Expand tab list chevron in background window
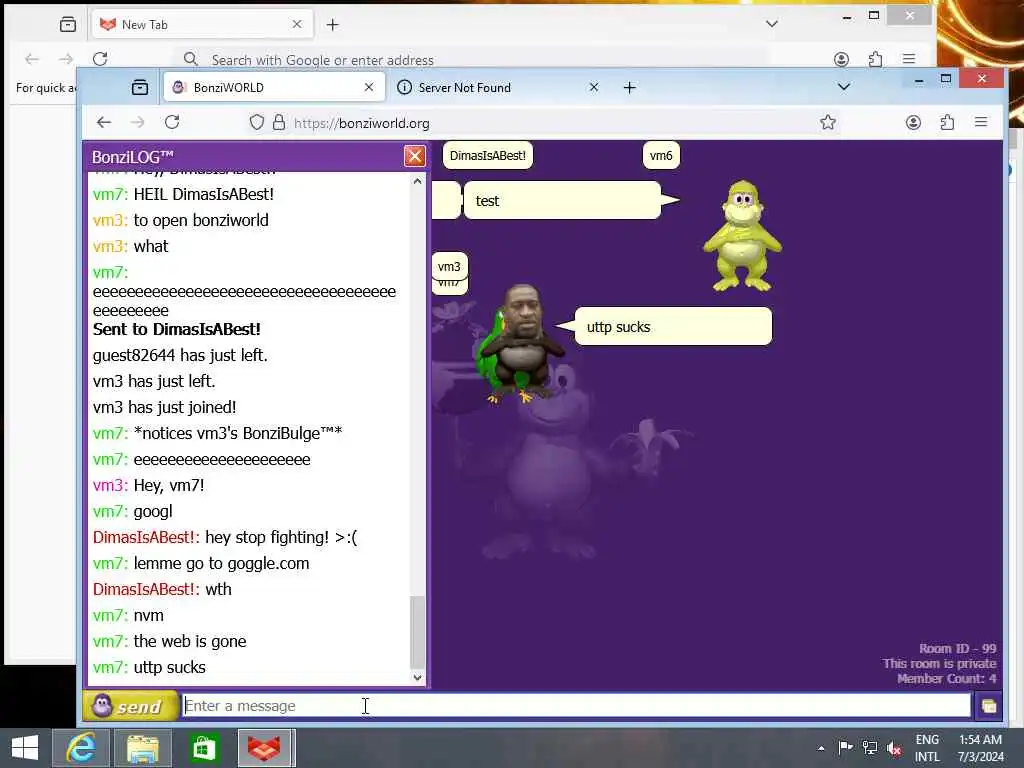The width and height of the screenshot is (1024, 768). click(x=772, y=24)
